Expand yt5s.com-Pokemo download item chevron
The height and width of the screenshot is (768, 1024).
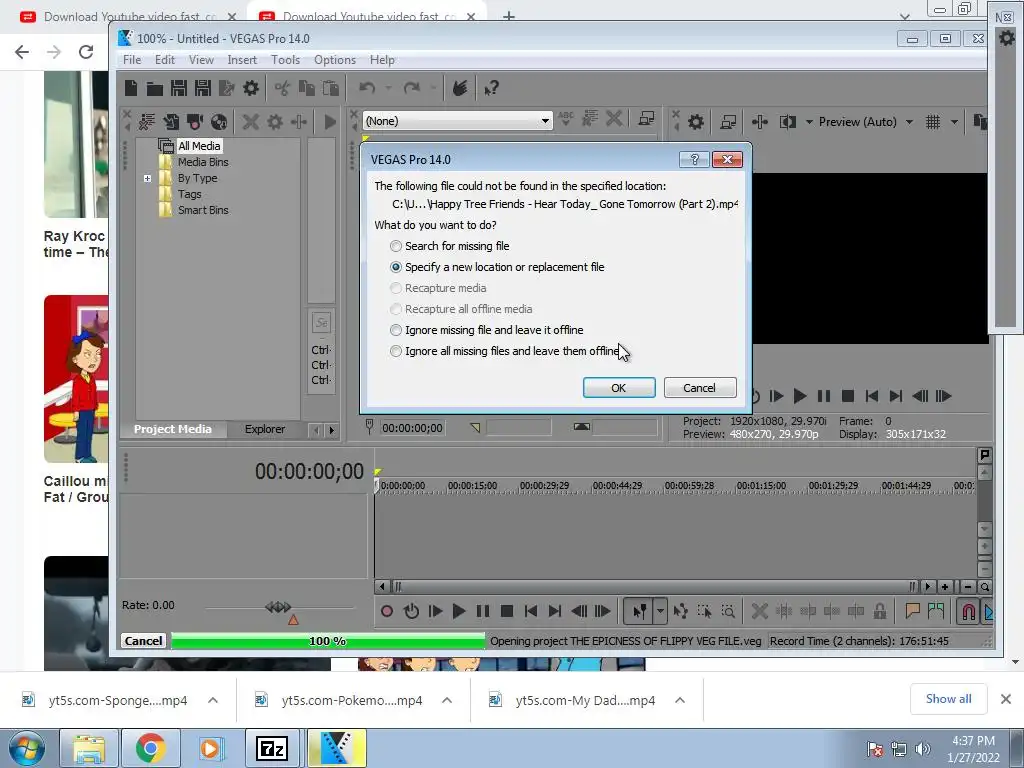(447, 700)
